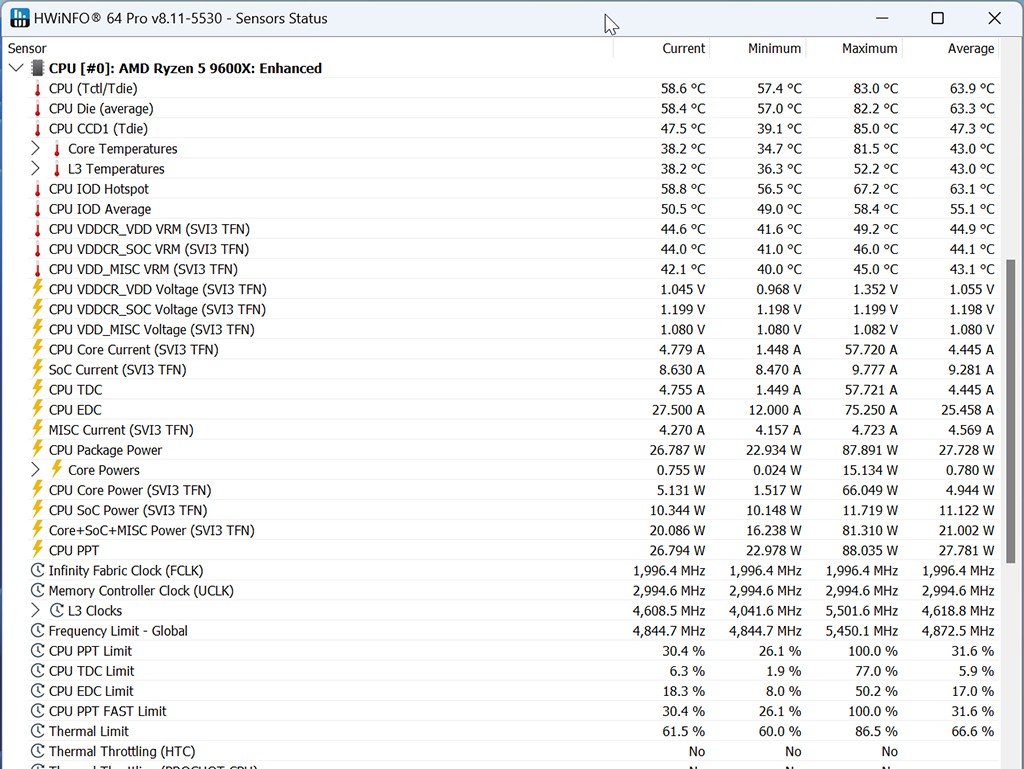The height and width of the screenshot is (769, 1024).
Task: Click clock icon of Memory Controller Clock (UCLK)
Action: click(38, 590)
